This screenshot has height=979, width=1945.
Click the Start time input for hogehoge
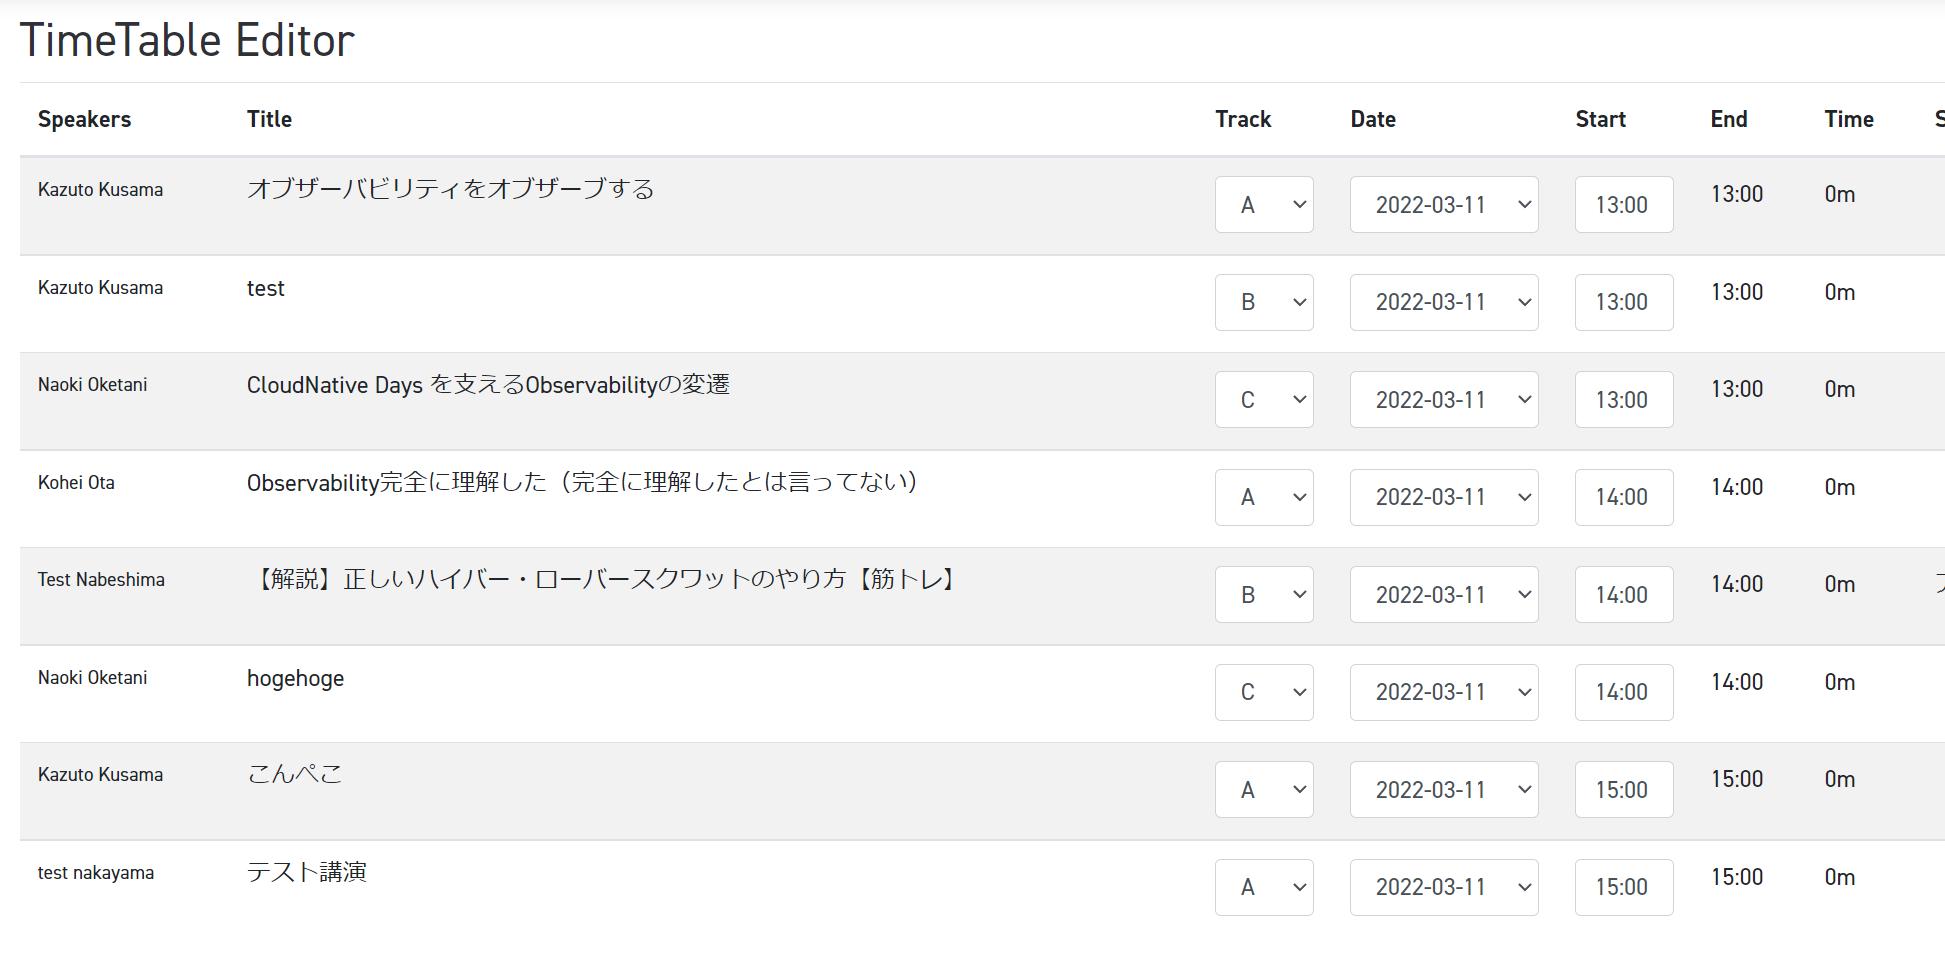(1623, 692)
